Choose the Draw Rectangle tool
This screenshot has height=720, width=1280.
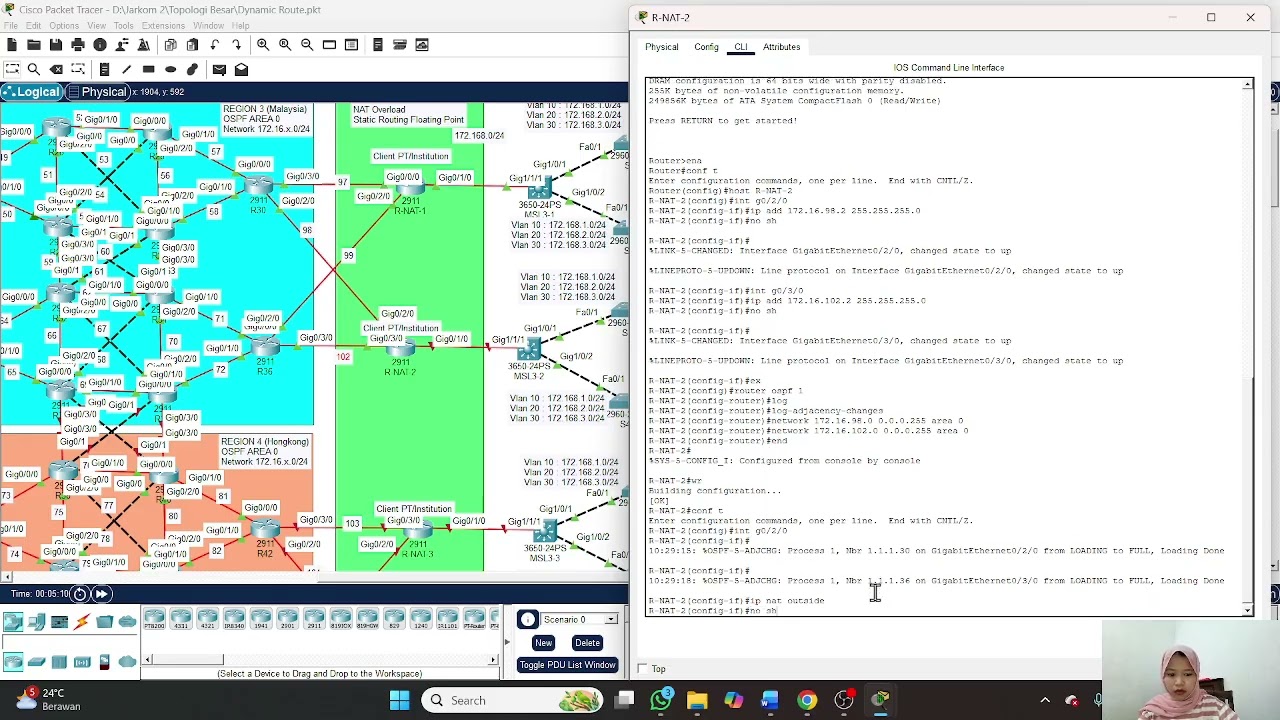[148, 69]
